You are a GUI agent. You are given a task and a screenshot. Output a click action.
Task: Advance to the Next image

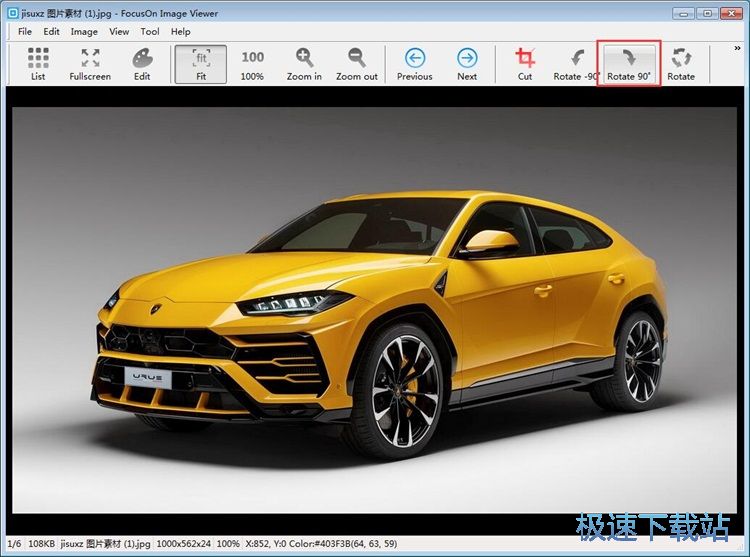[467, 64]
